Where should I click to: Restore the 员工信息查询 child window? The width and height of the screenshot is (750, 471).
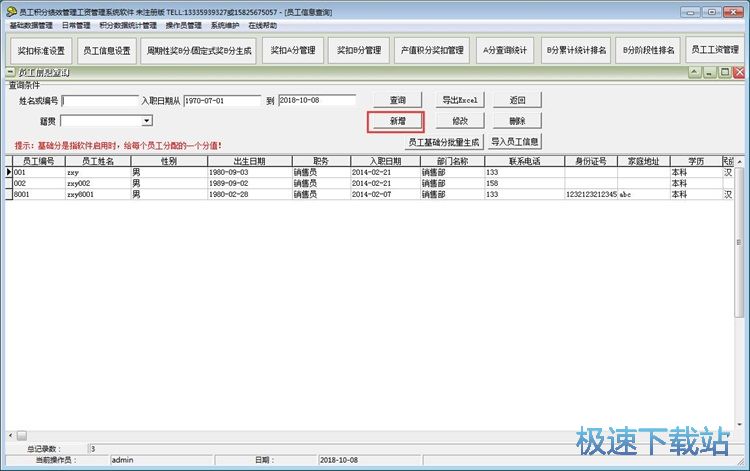pos(725,72)
